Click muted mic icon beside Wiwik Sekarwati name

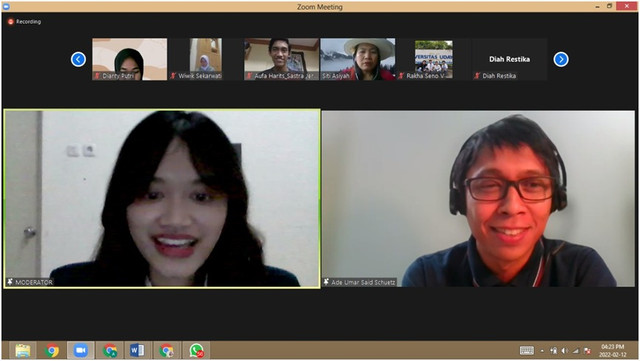click(x=173, y=76)
